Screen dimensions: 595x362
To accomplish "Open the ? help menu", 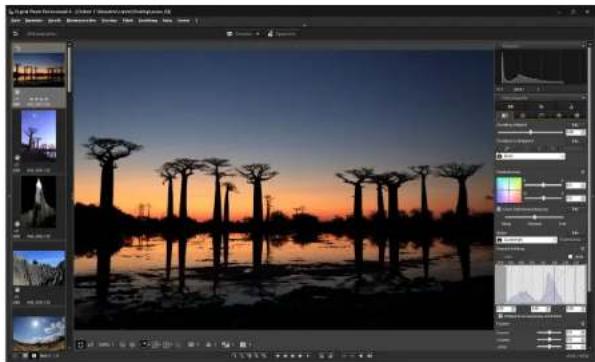I will pyautogui.click(x=196, y=20).
